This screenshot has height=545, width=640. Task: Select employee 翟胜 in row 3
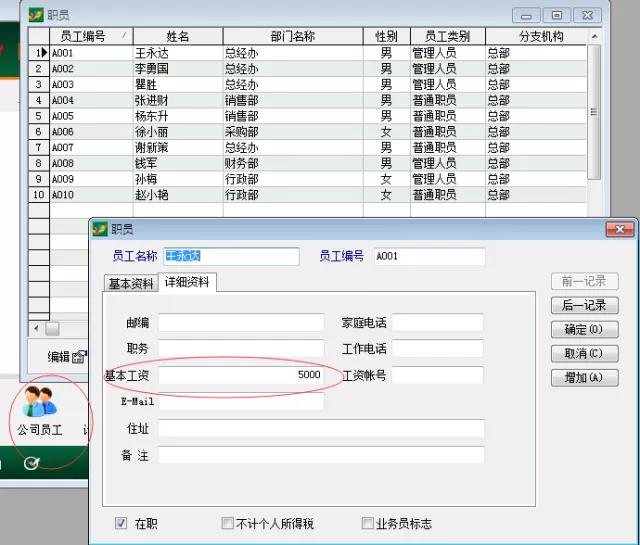[308, 85]
